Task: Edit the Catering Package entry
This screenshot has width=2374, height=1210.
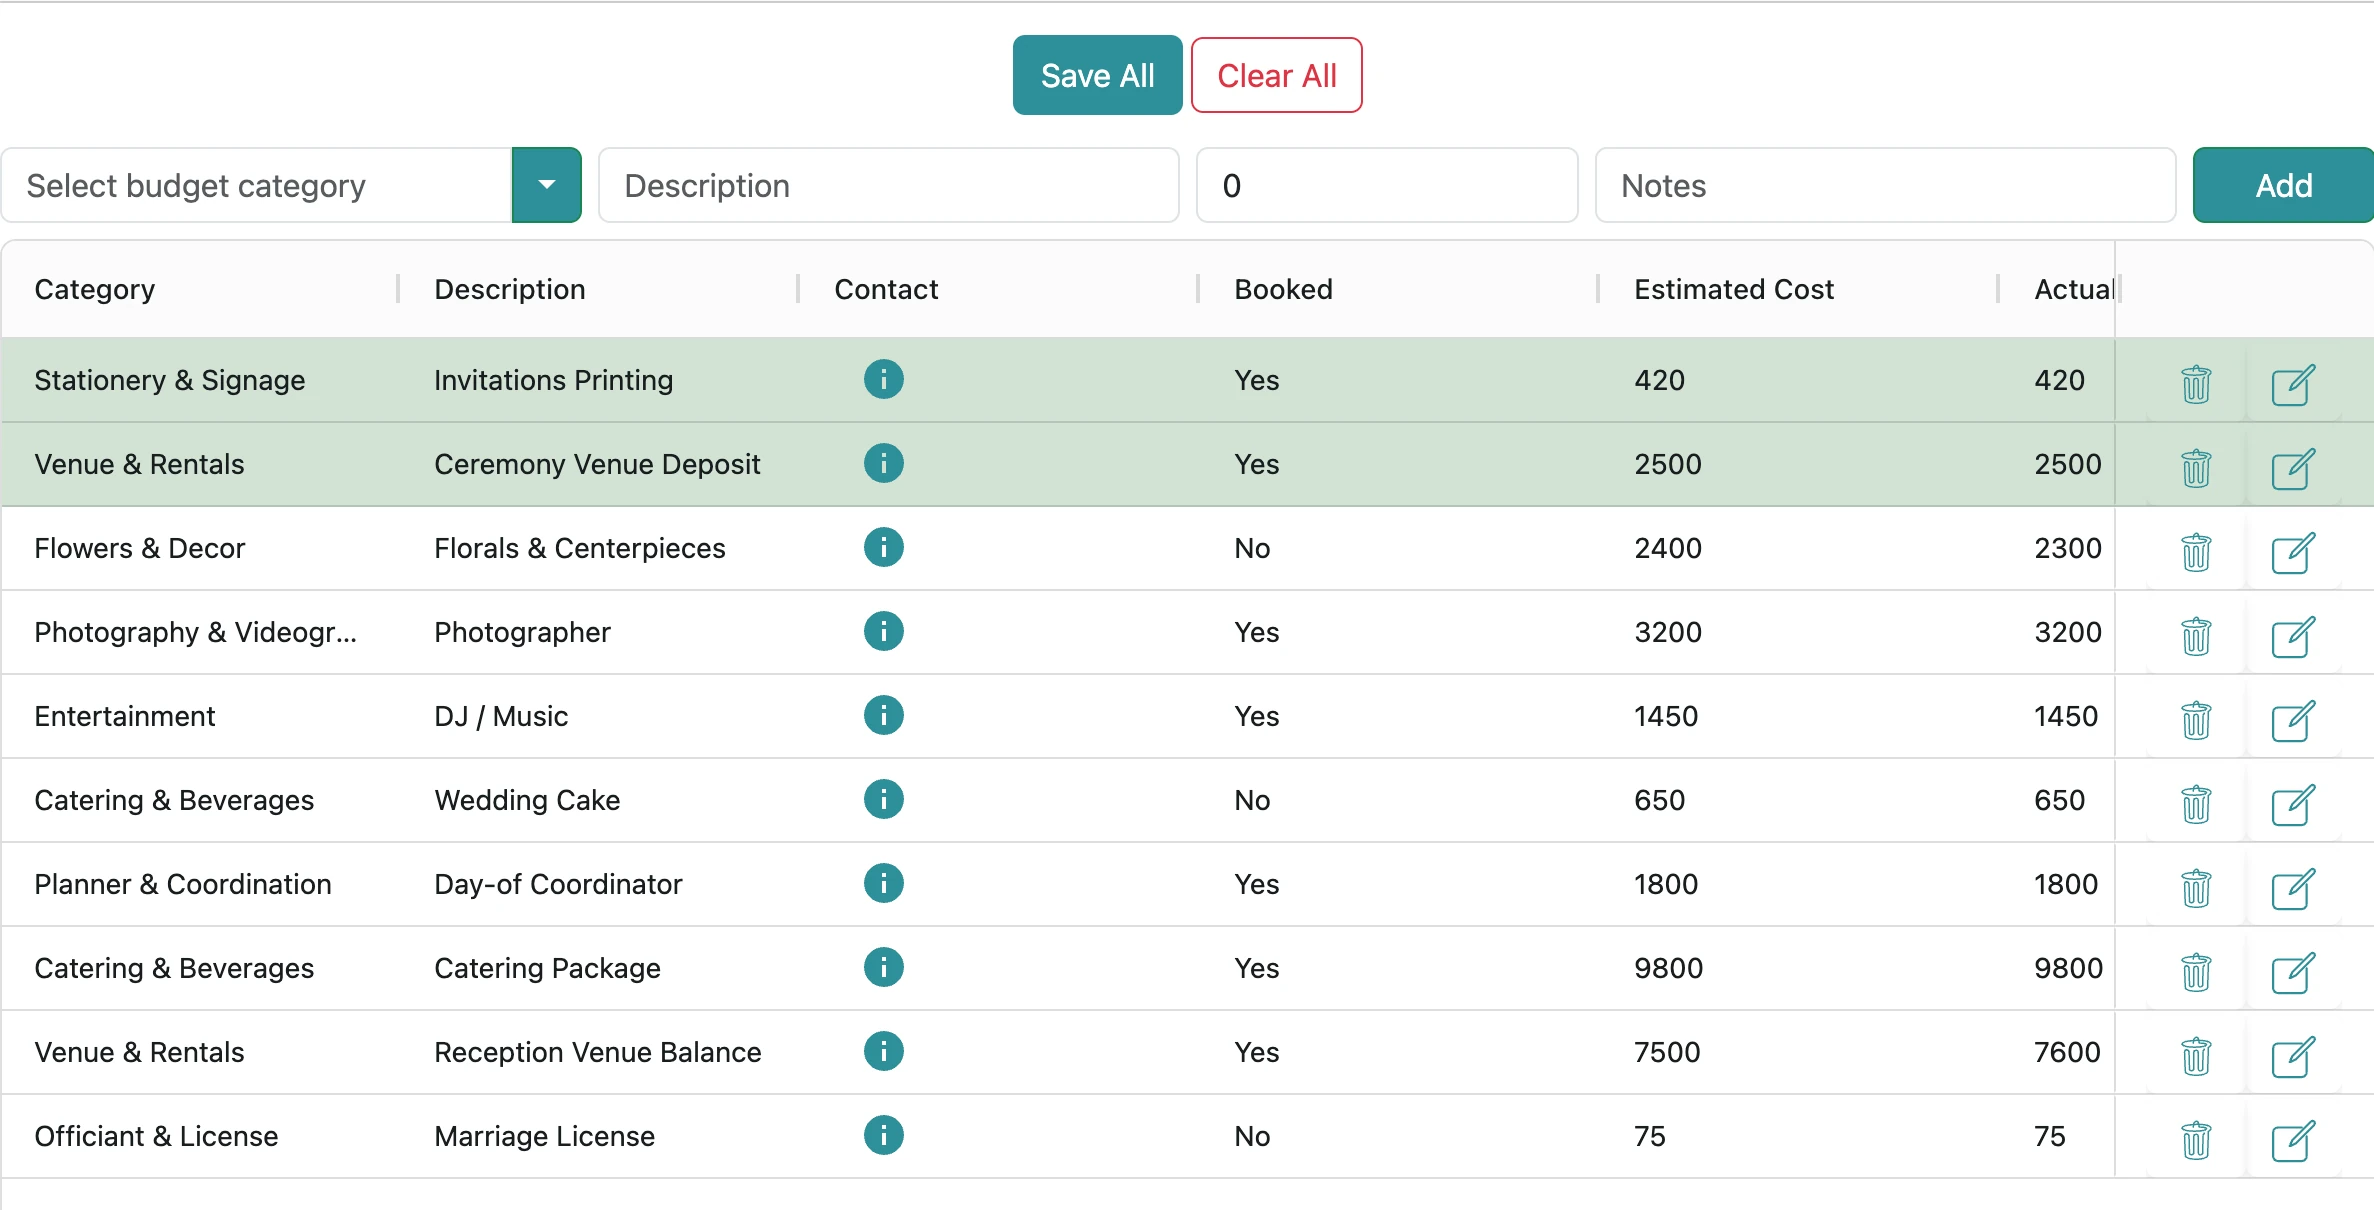Action: point(2292,971)
